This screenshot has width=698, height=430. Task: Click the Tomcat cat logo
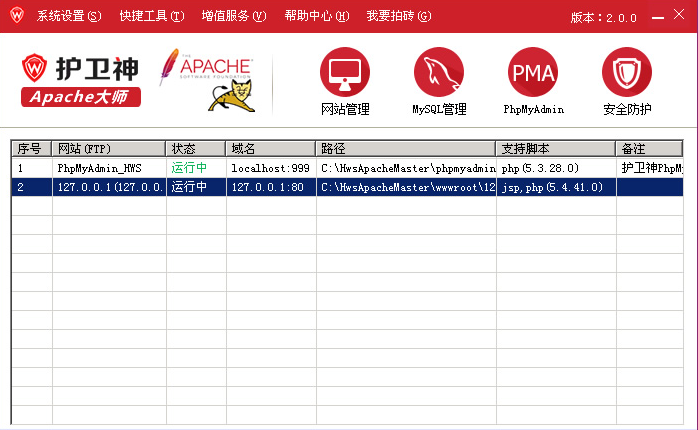pyautogui.click(x=232, y=96)
